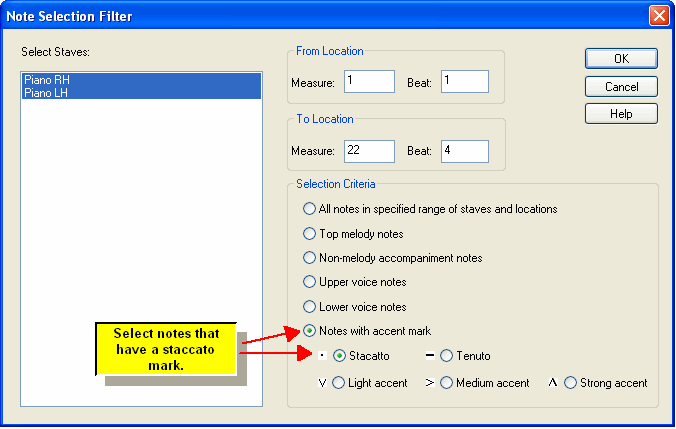The image size is (676, 429).
Task: Select the Strong accent radio button
Action: coord(571,382)
